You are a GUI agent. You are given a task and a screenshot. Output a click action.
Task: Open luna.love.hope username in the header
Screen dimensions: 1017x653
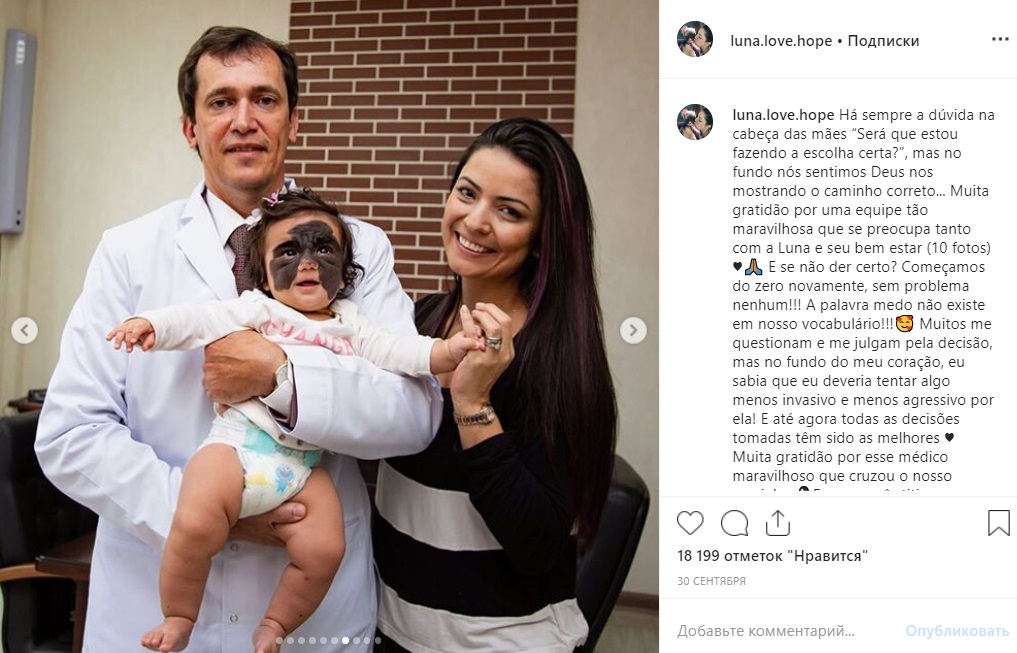(x=781, y=41)
